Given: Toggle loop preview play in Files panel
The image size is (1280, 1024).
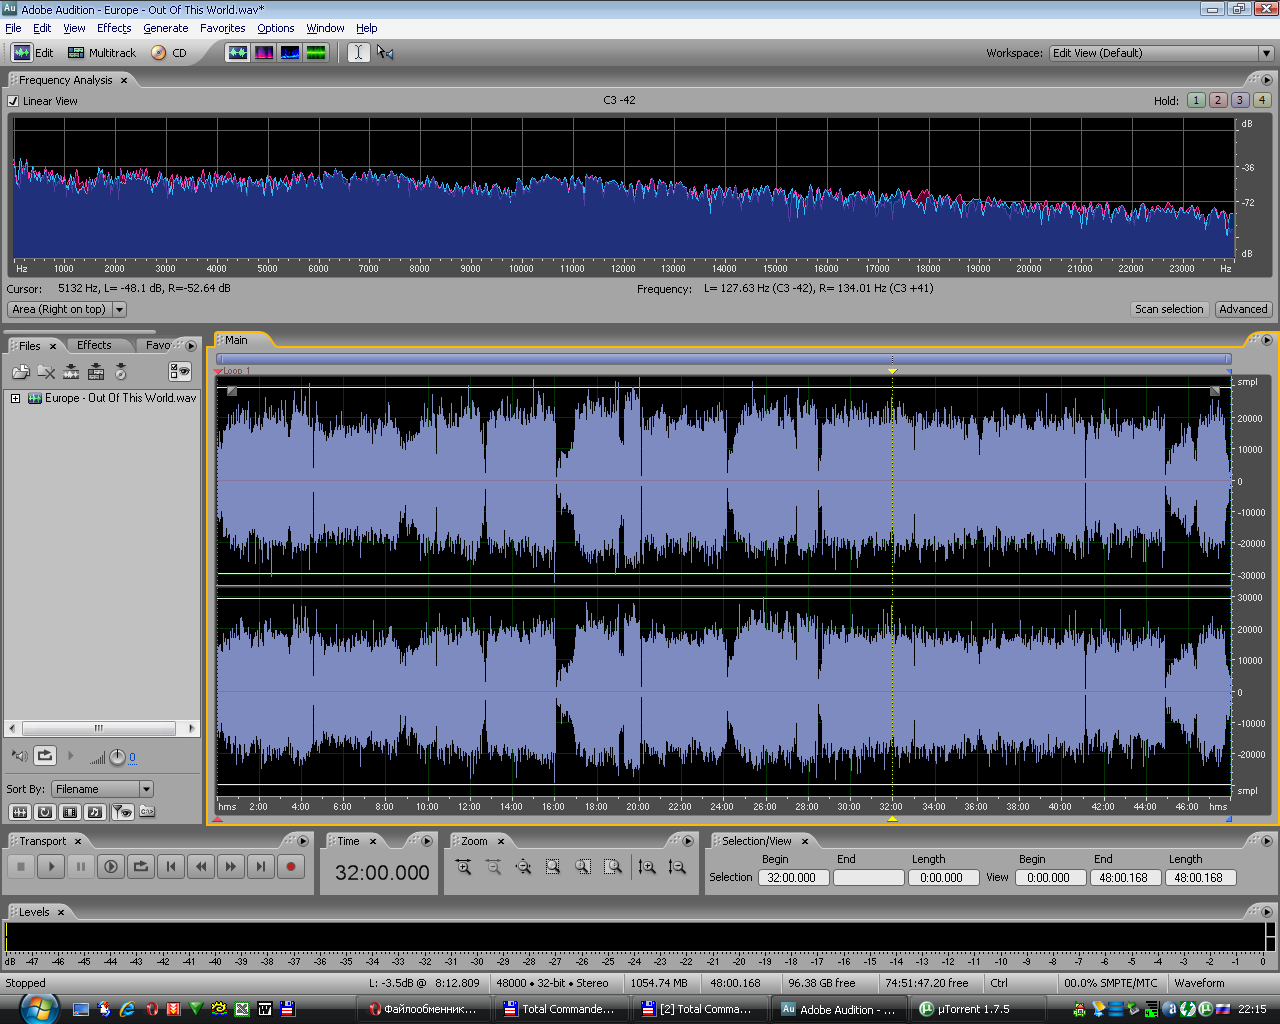Looking at the screenshot, I should (x=45, y=756).
